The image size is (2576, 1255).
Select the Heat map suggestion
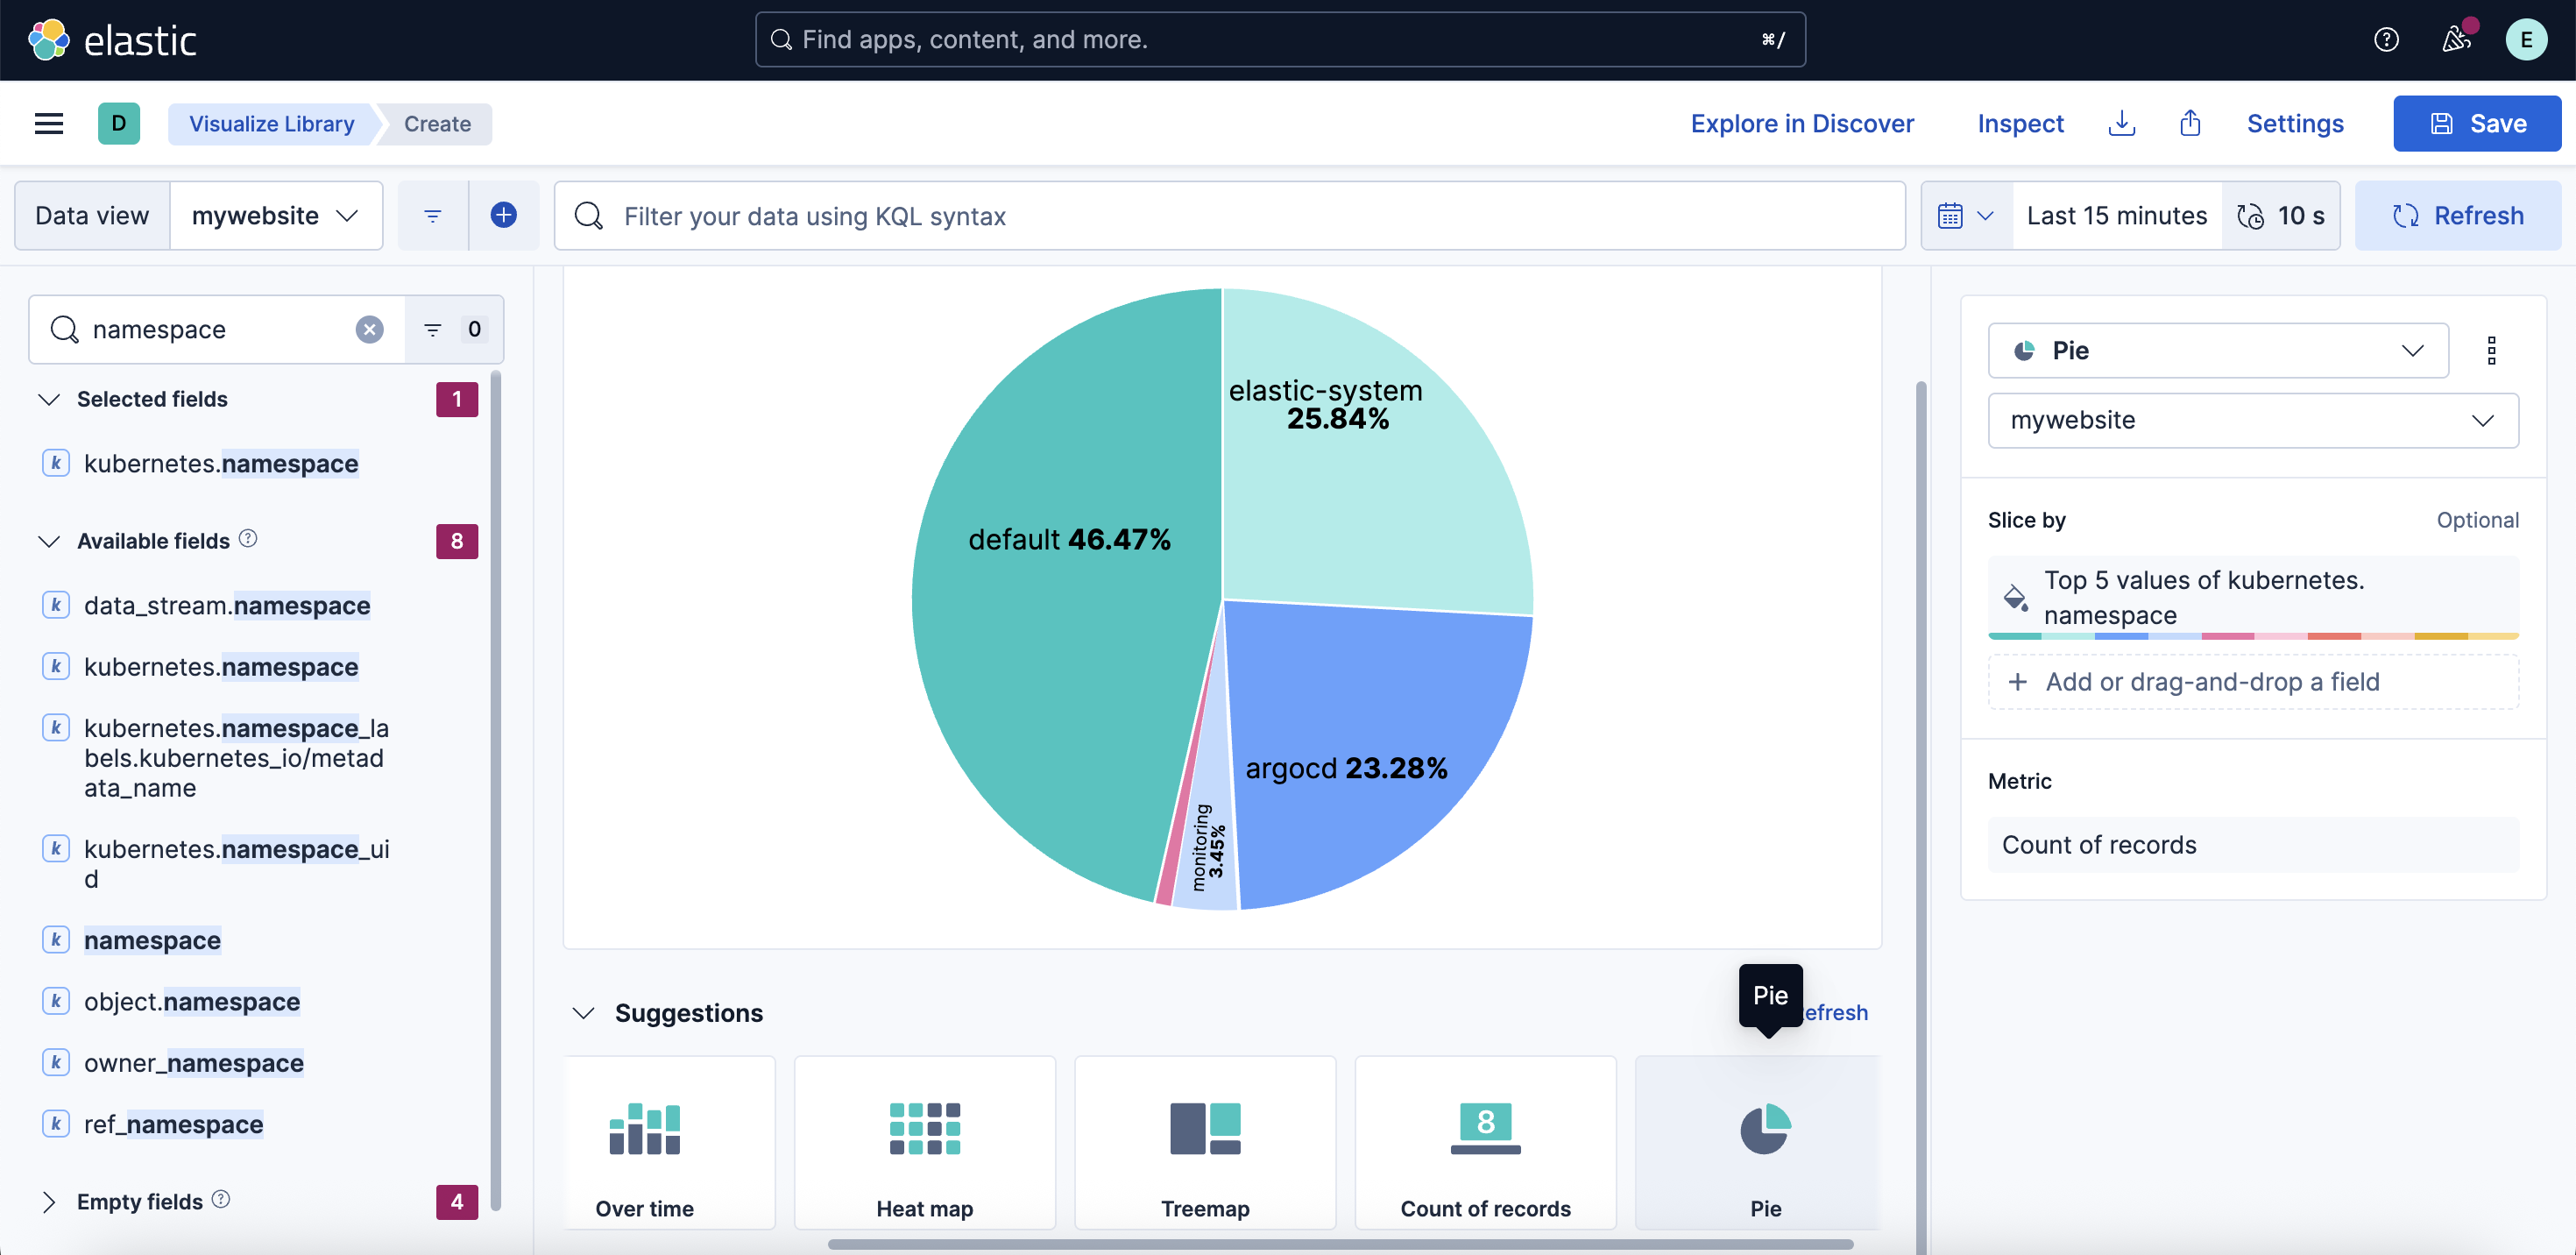pos(924,1142)
